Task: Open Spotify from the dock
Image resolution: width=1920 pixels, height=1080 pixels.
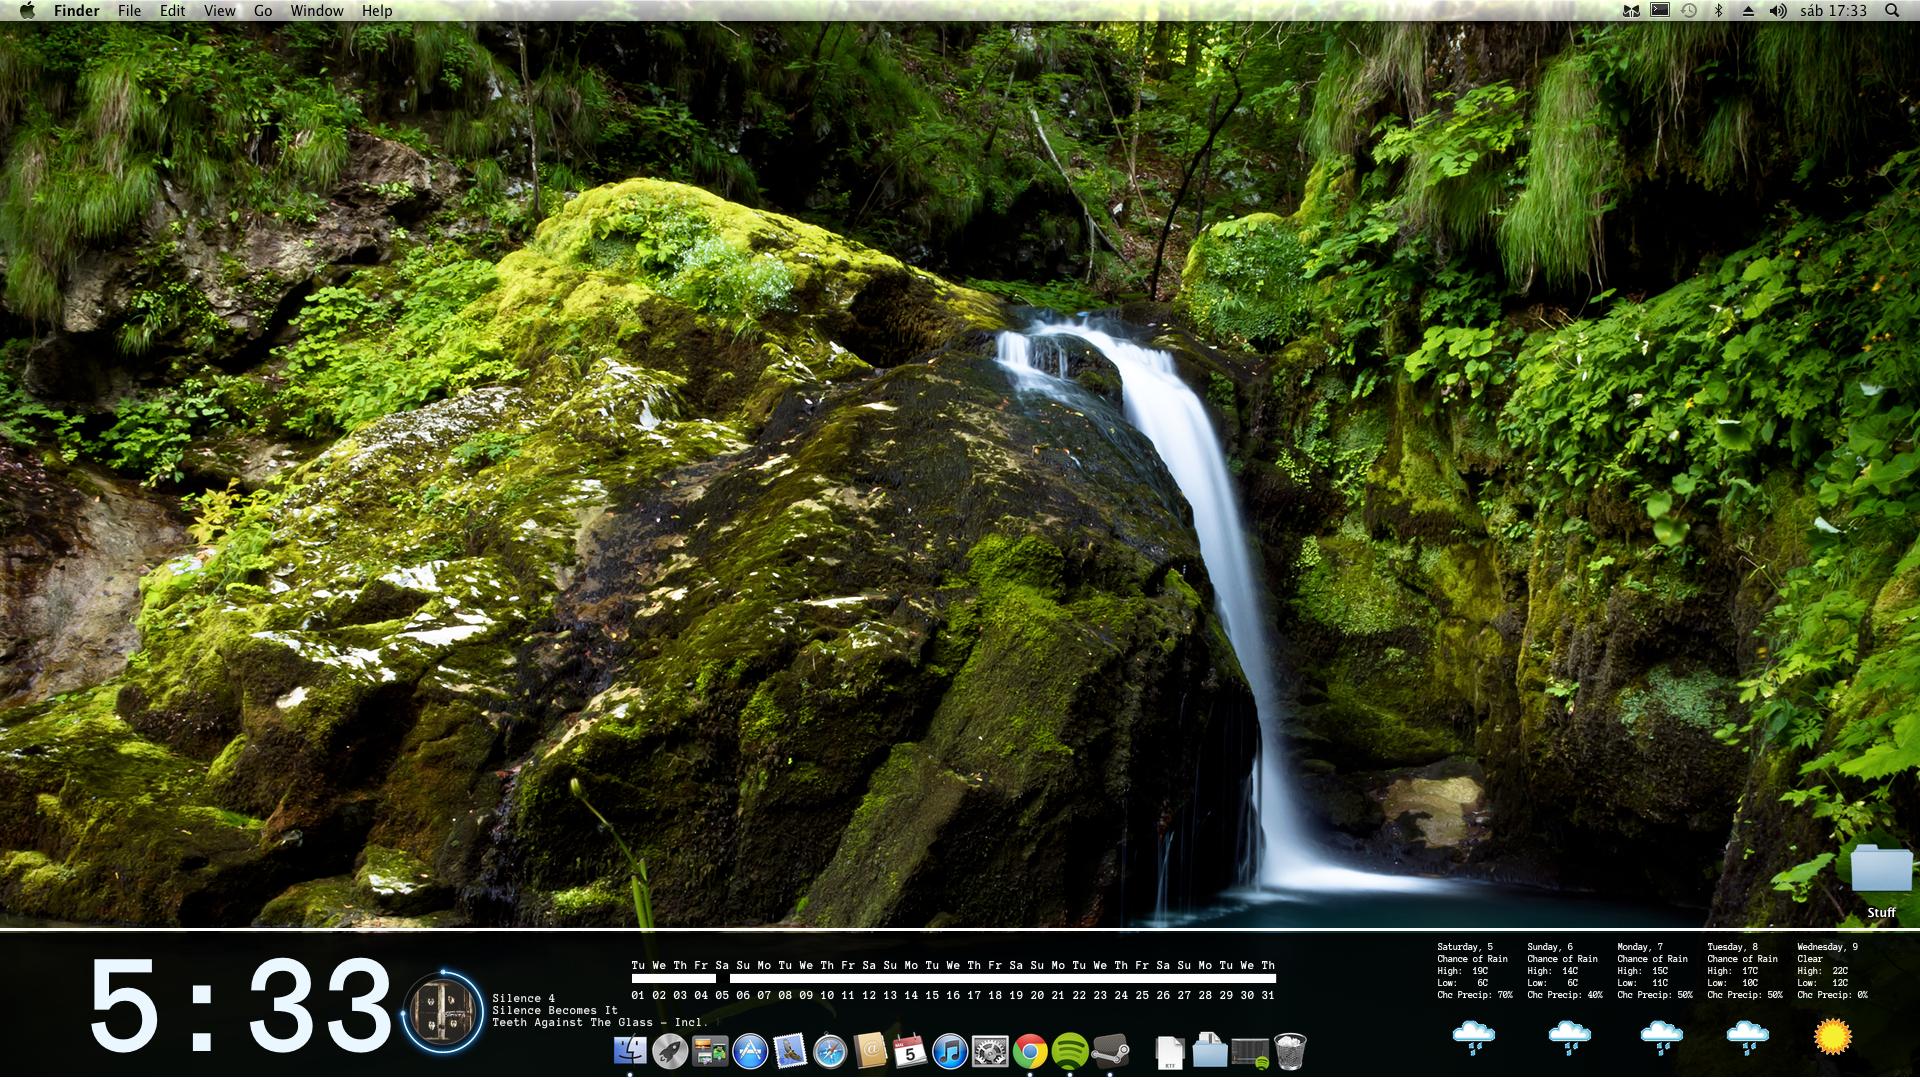Action: click(x=1070, y=1051)
